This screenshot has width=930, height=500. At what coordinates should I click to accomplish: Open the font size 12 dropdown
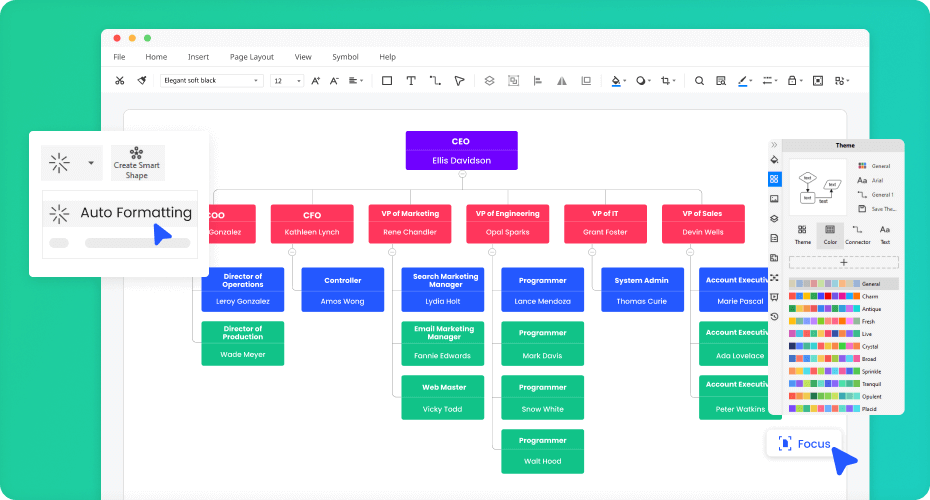[x=287, y=81]
